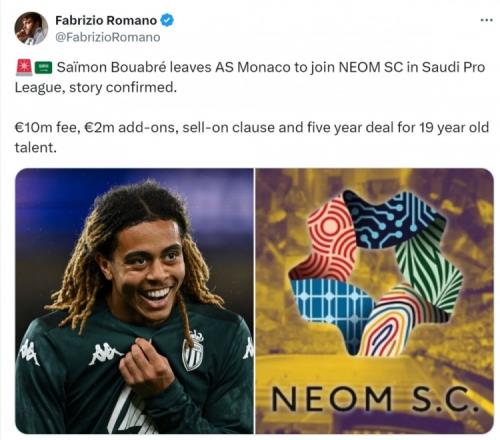Click the NEOM S.C. text in image
The height and width of the screenshot is (440, 500).
tap(374, 399)
